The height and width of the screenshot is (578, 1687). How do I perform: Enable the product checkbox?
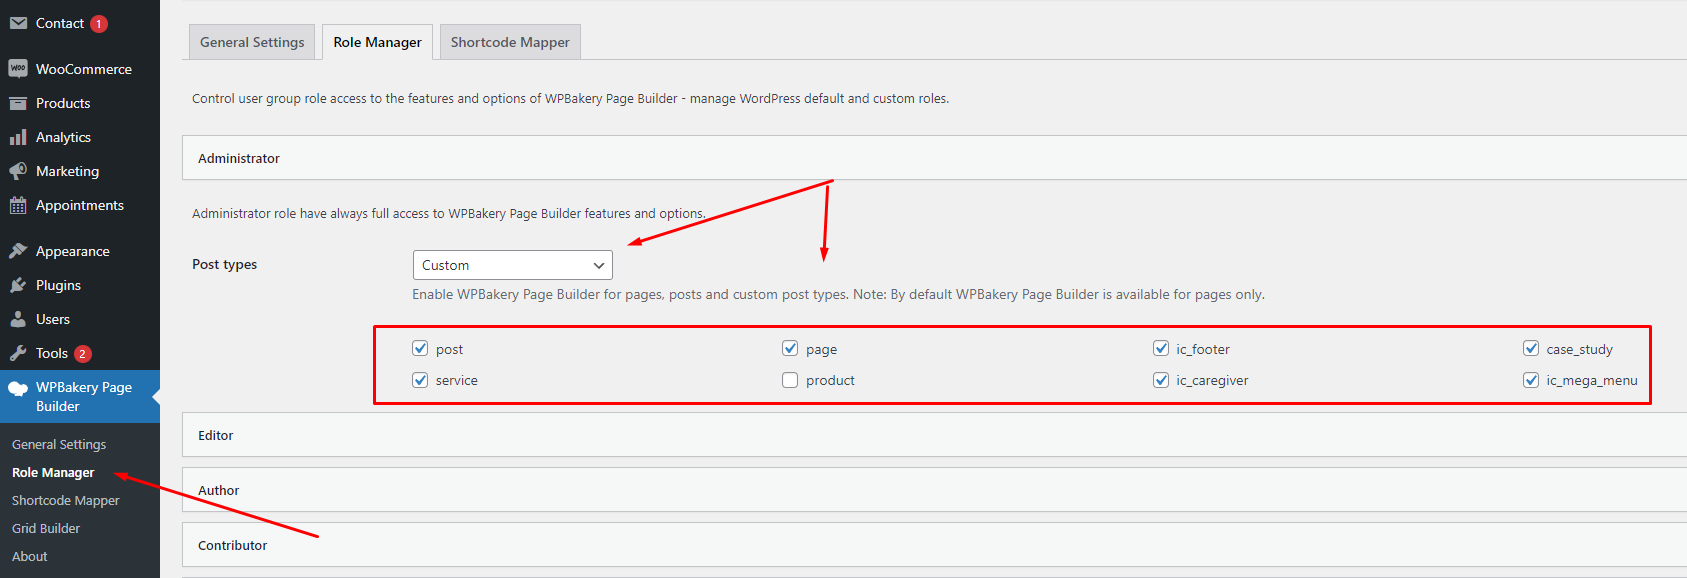point(790,380)
